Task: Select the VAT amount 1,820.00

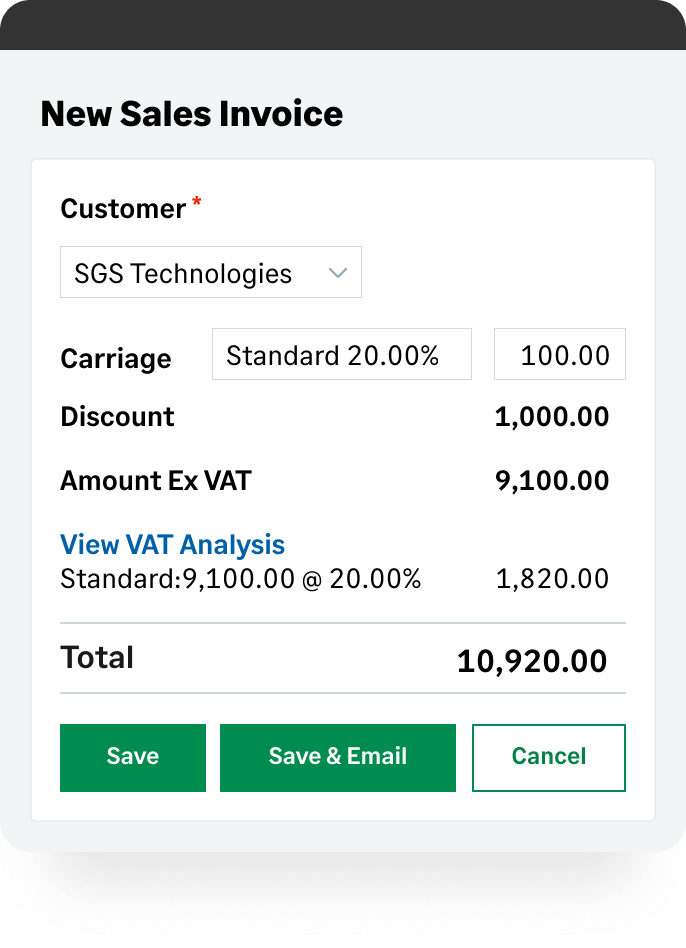Action: (552, 578)
